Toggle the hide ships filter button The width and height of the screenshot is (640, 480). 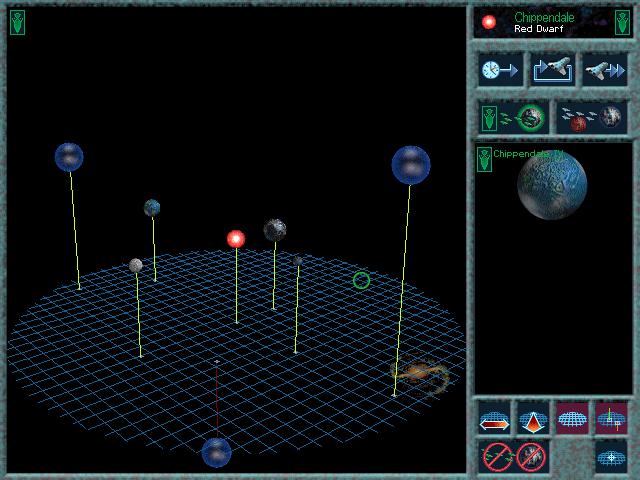[x=498, y=456]
